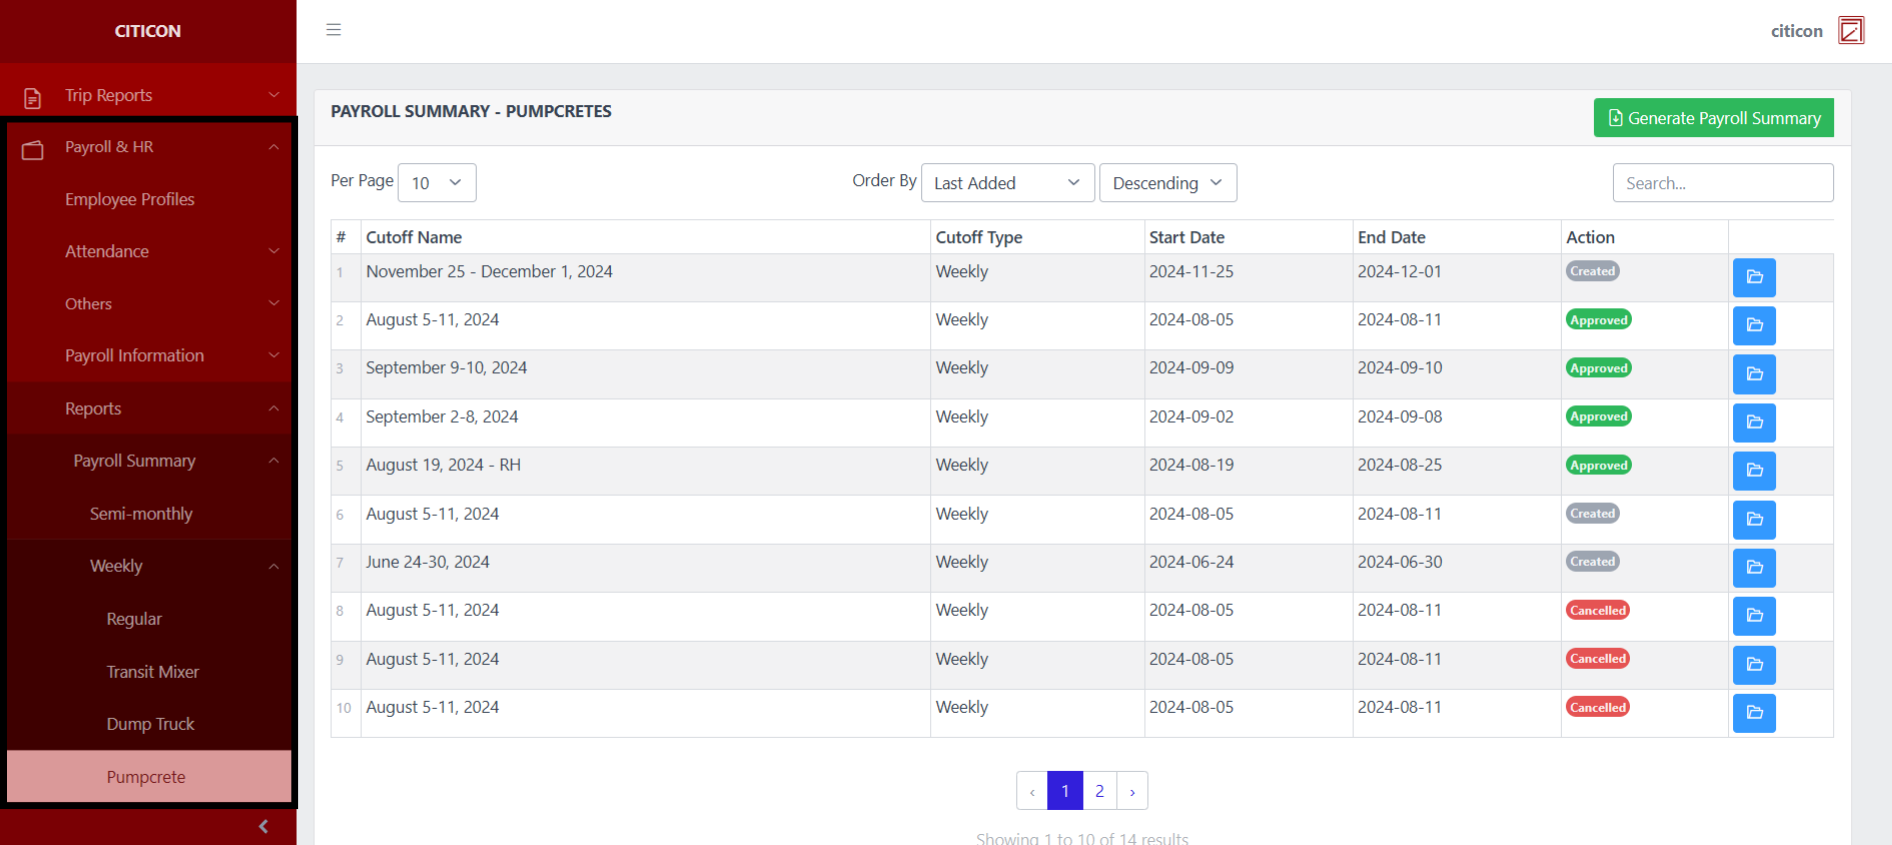The height and width of the screenshot is (845, 1892).
Task: Expand the Attendance submenu
Action: [x=148, y=251]
